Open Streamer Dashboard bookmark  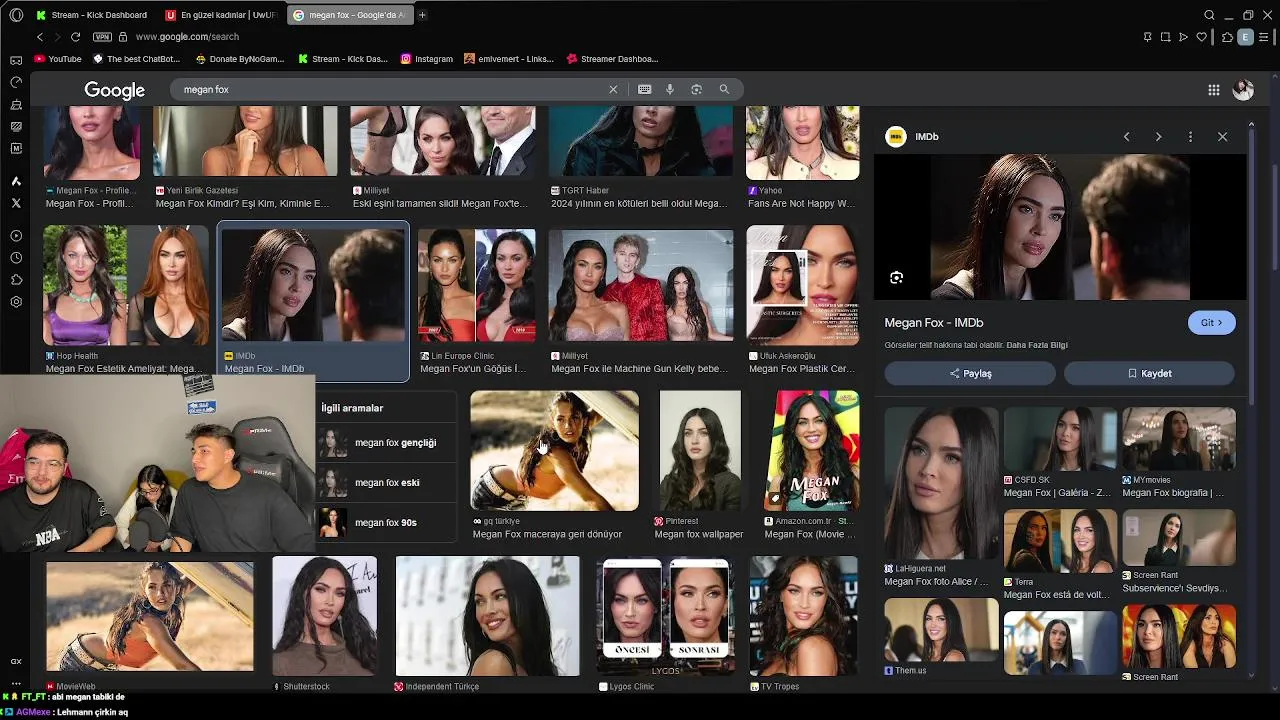612,59
